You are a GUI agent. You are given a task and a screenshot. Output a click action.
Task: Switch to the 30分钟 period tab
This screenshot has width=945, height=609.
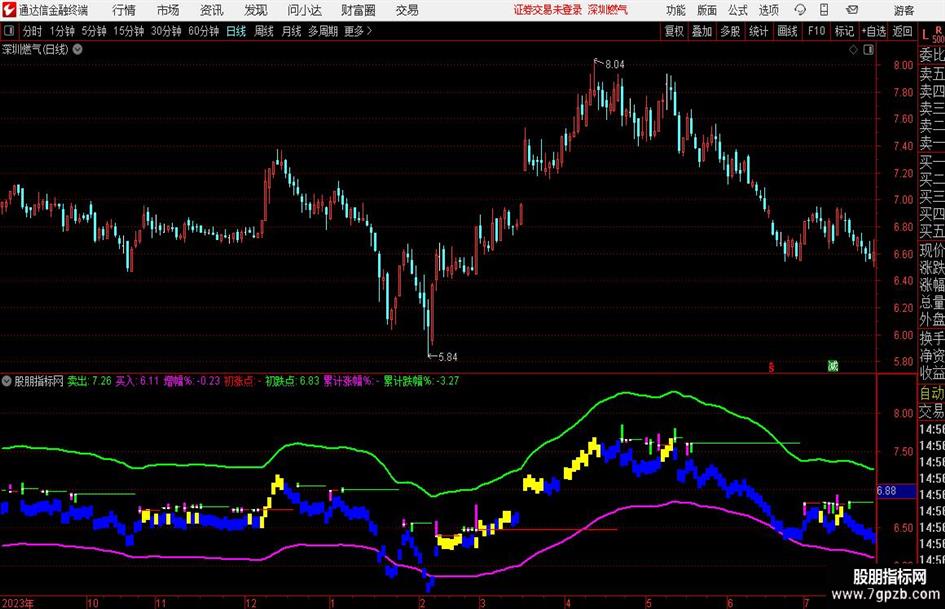[166, 31]
